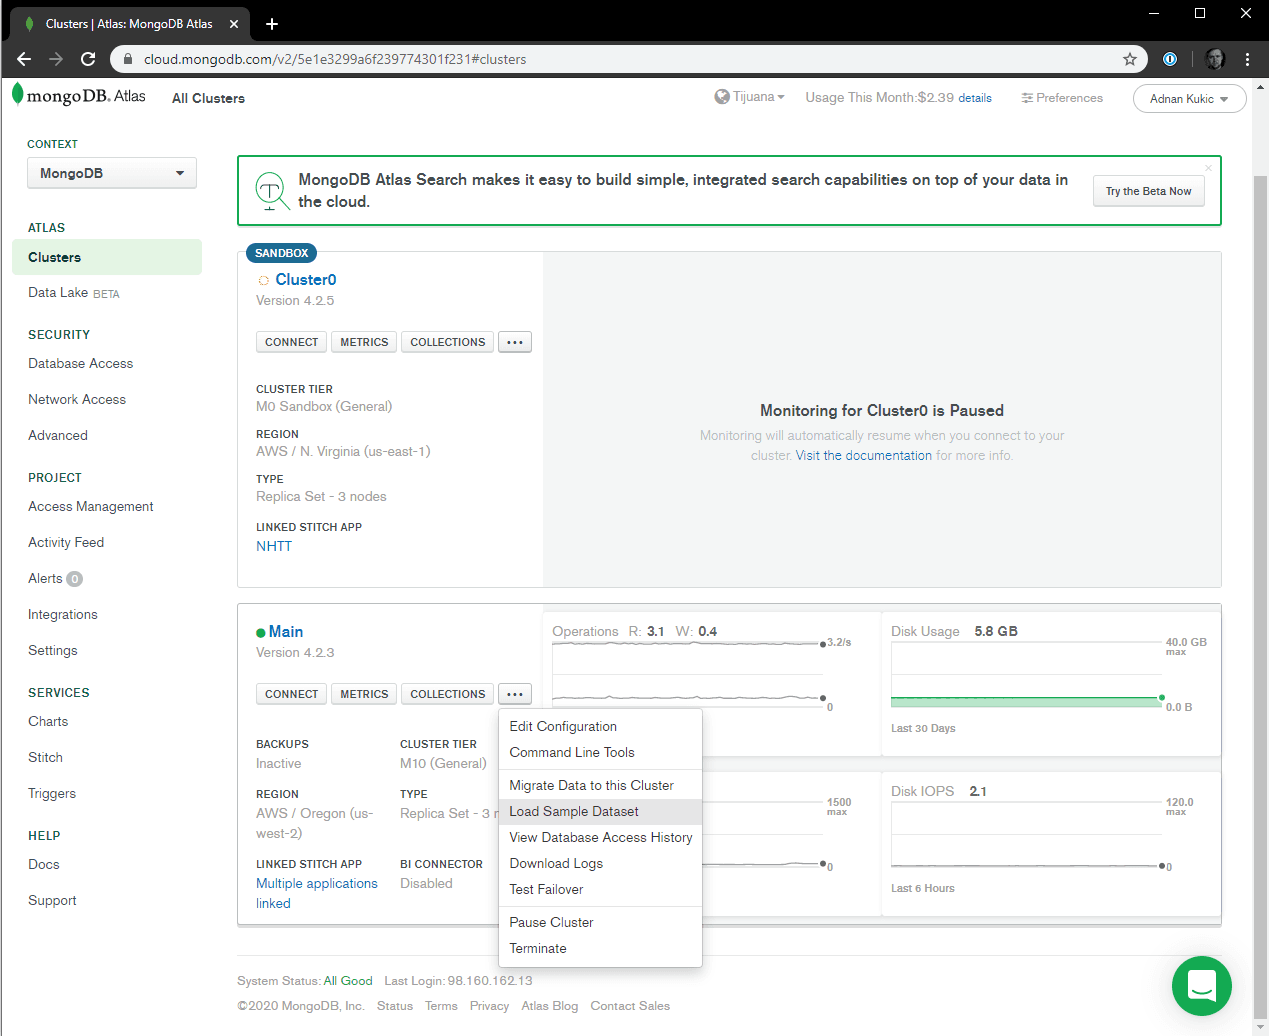Viewport: 1269px width, 1036px height.
Task: Click Try the Beta Now button
Action: tap(1148, 191)
